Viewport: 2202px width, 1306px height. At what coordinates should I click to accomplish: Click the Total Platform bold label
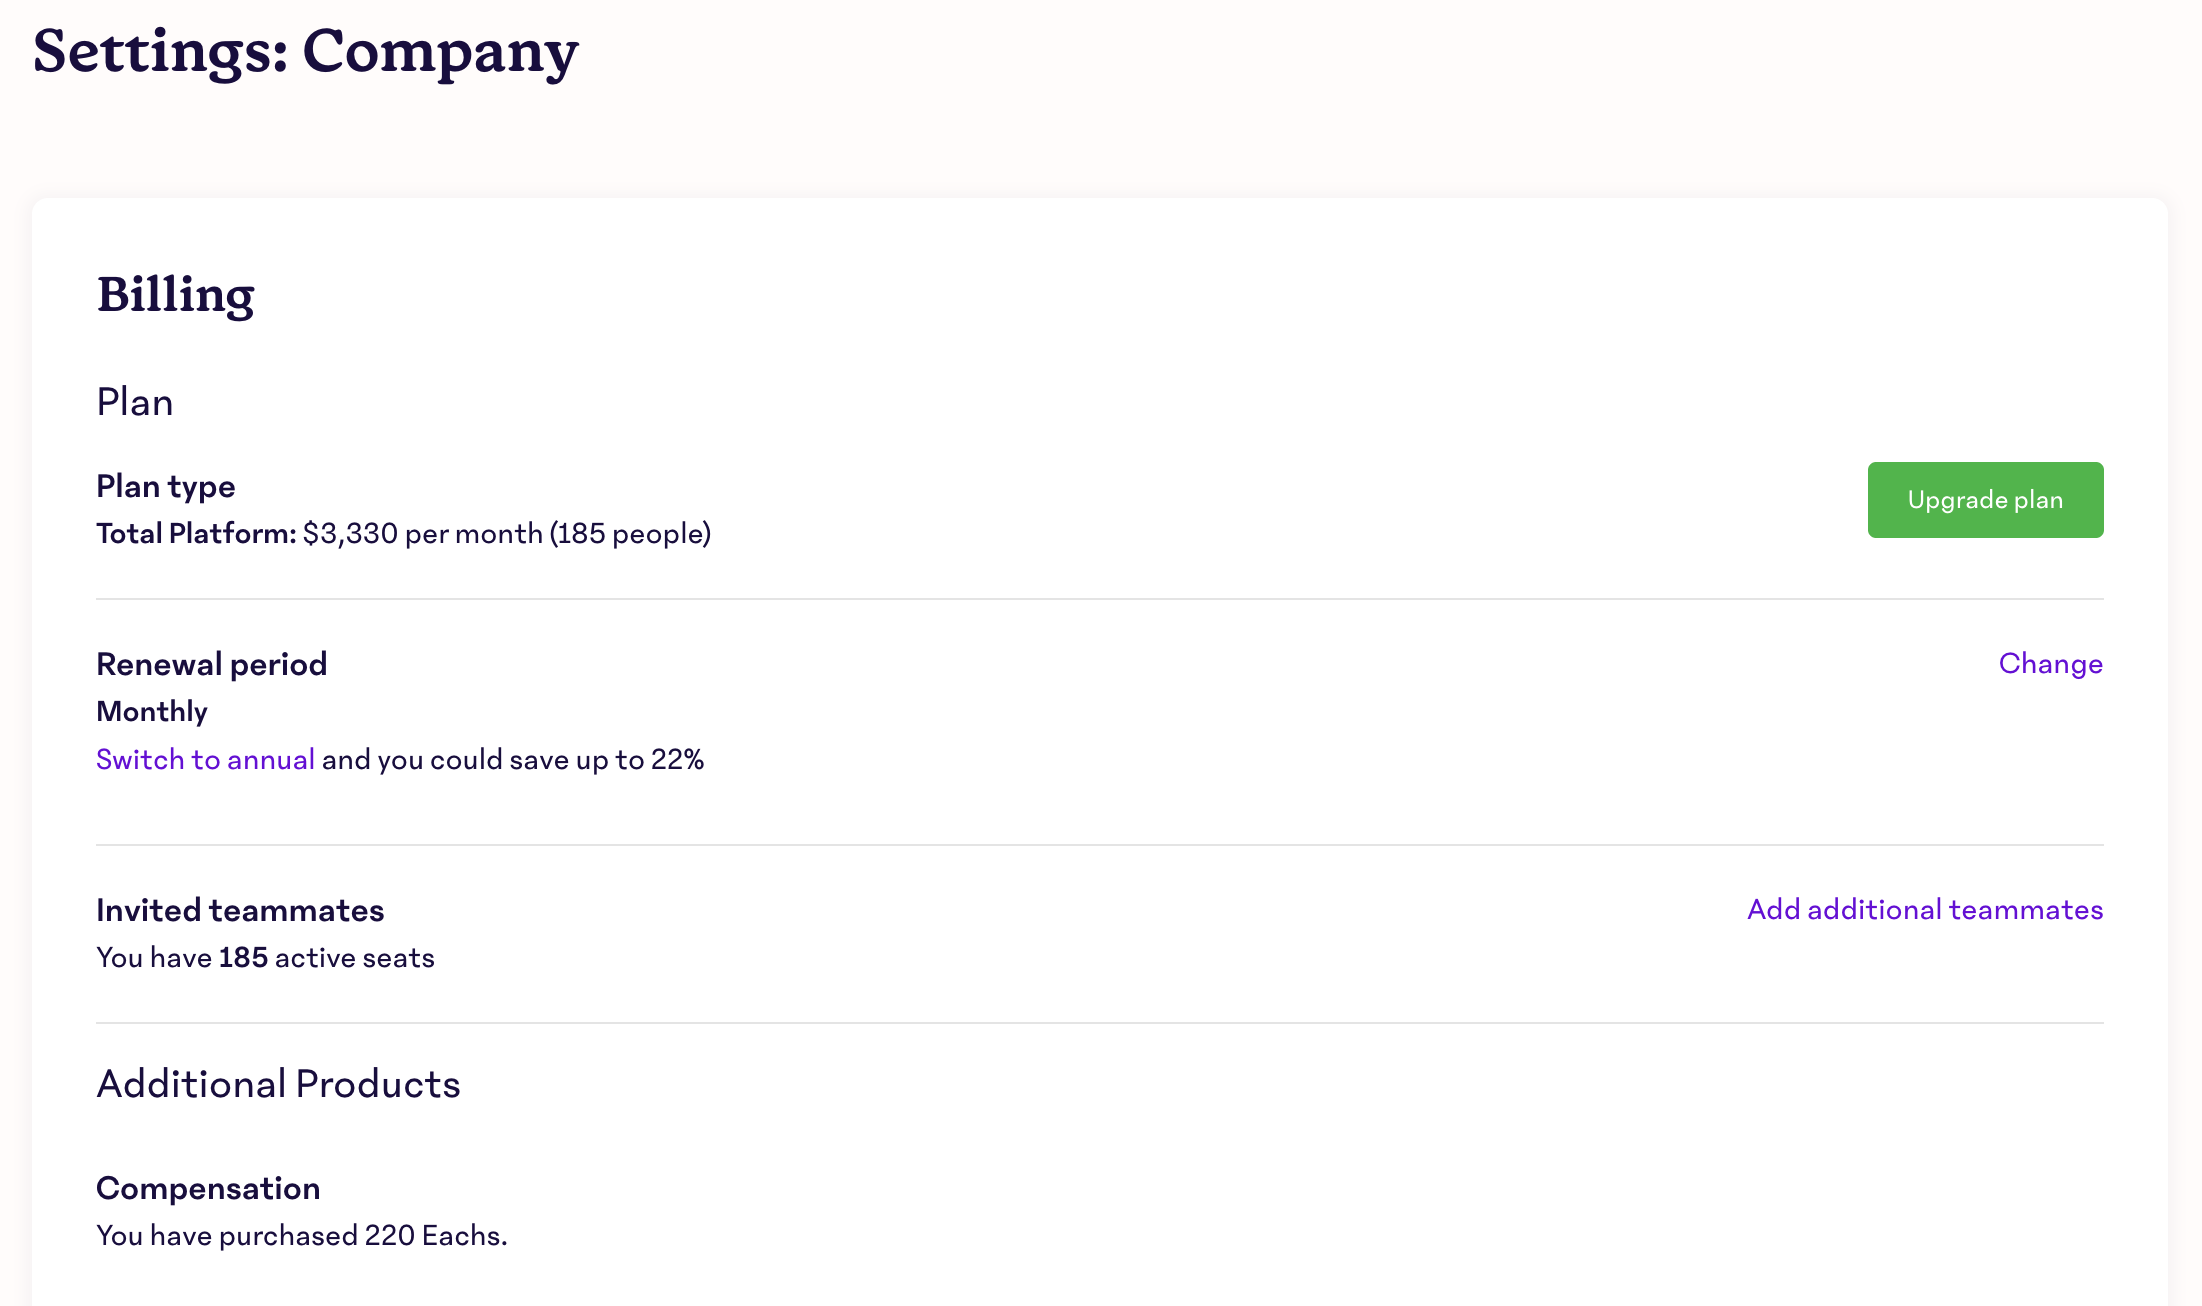point(196,534)
